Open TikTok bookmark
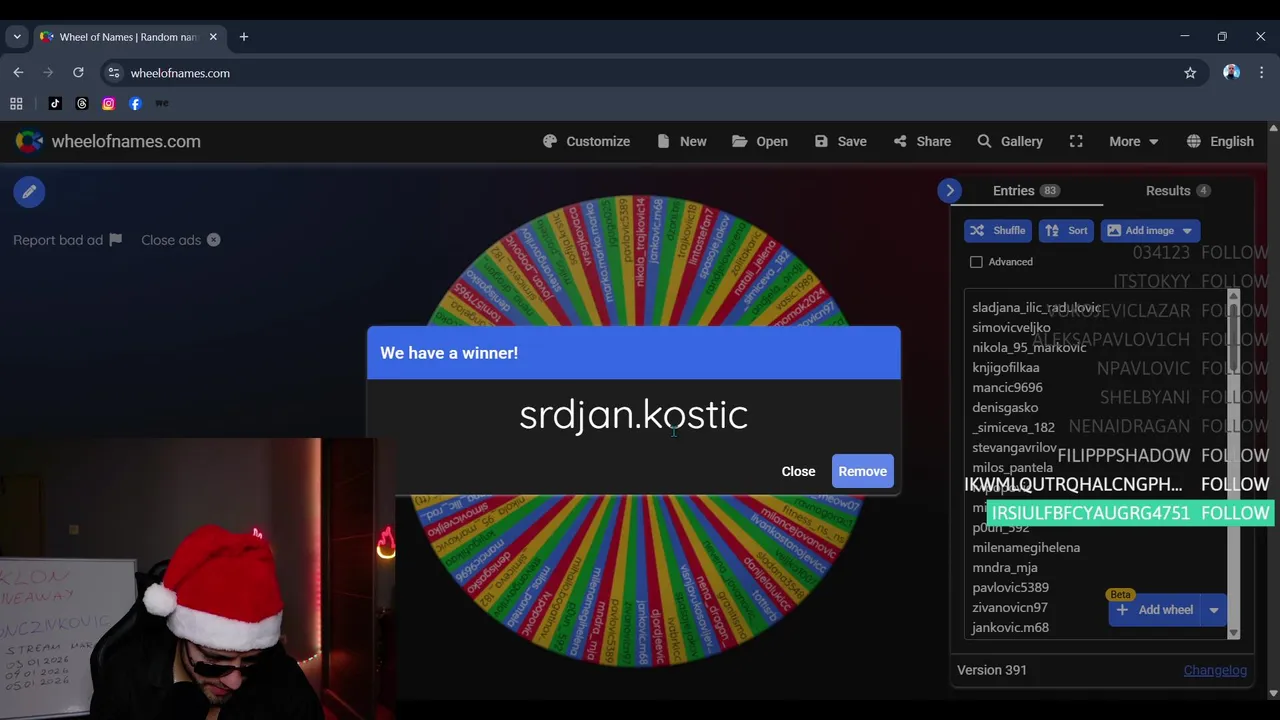Image resolution: width=1280 pixels, height=720 pixels. coord(55,103)
